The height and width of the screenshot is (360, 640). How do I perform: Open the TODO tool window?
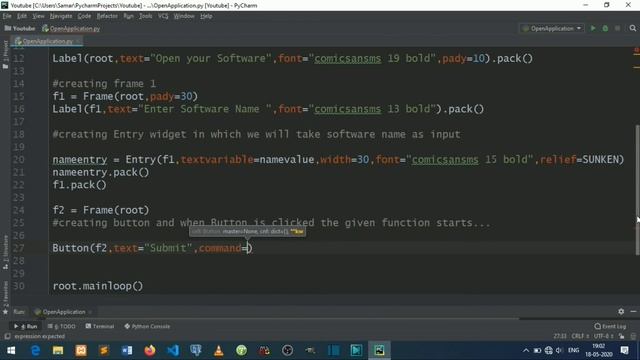(62, 326)
